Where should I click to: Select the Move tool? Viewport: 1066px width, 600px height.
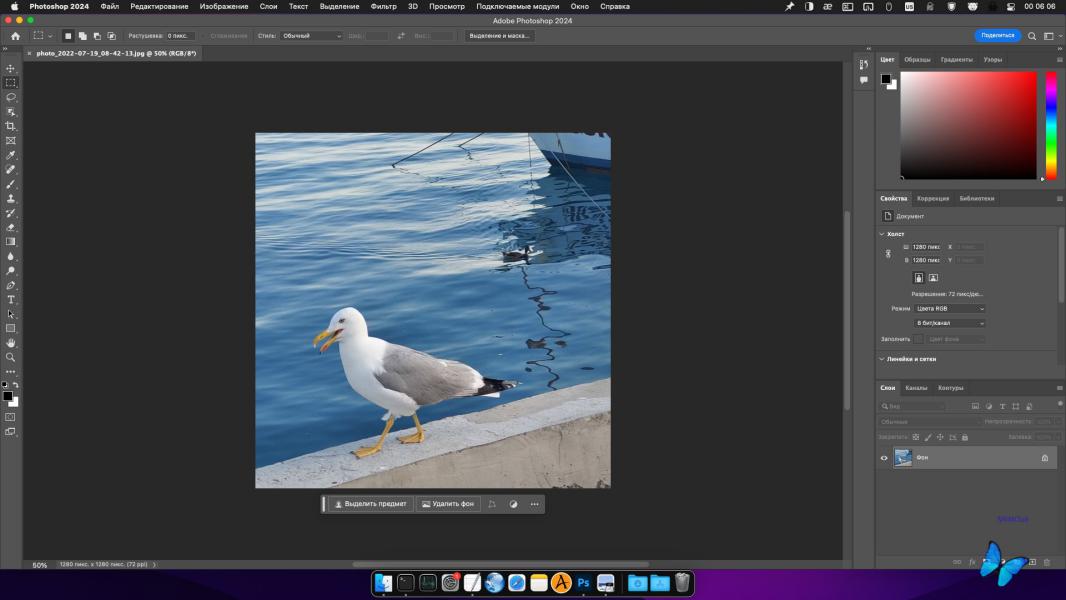pyautogui.click(x=11, y=69)
